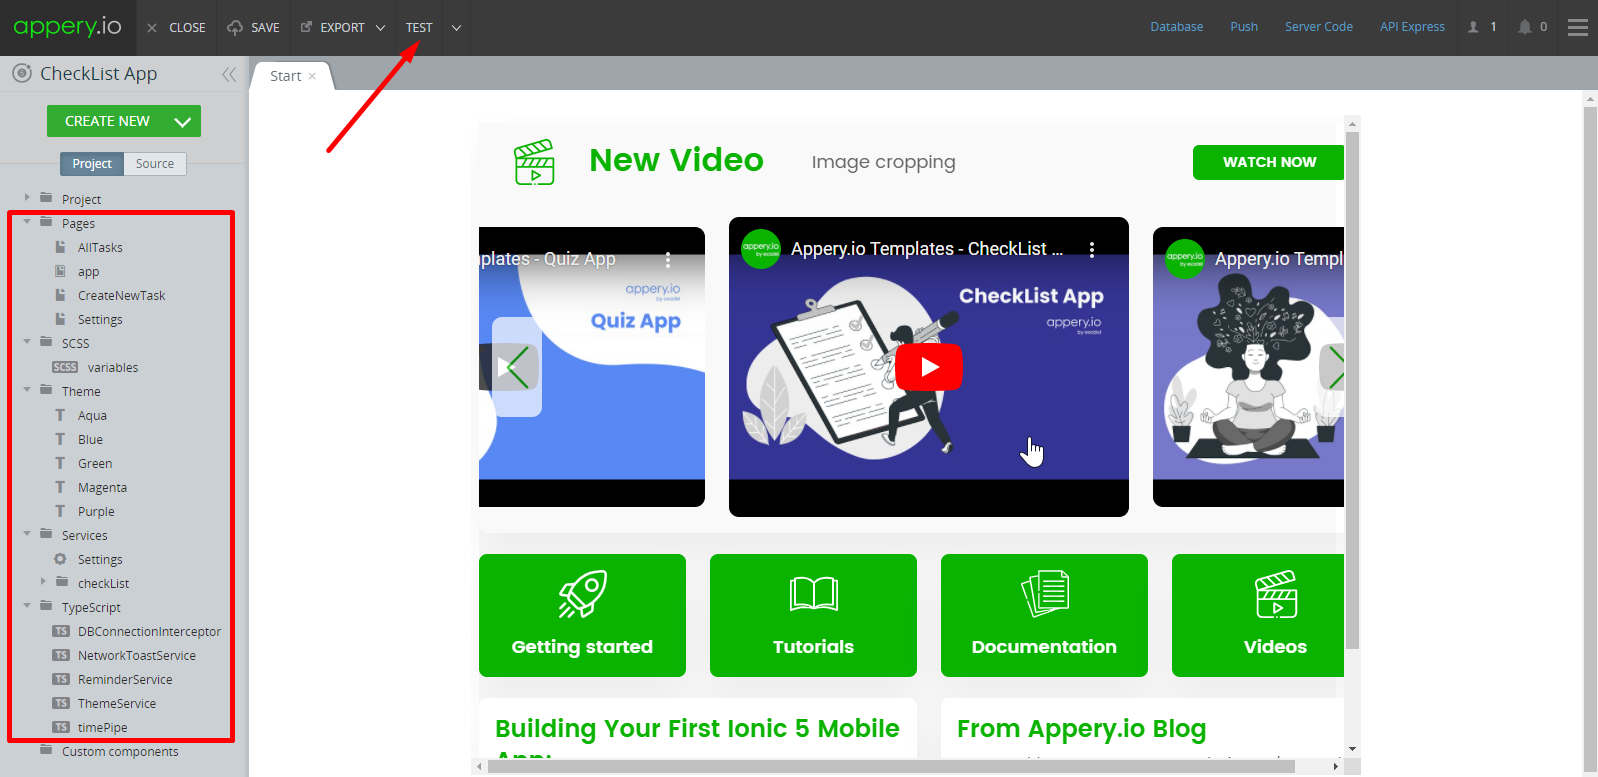This screenshot has width=1598, height=777.
Task: Open the Documentation tile
Action: 1044,615
